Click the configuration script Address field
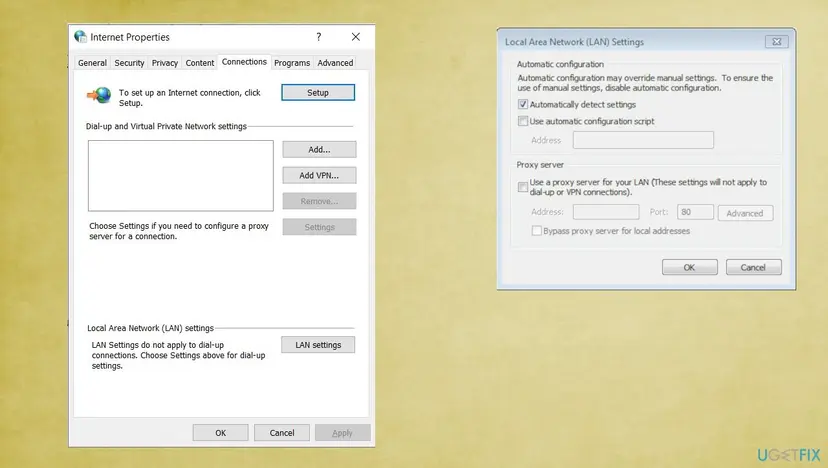Viewport: 828px width, 468px height. coord(643,140)
